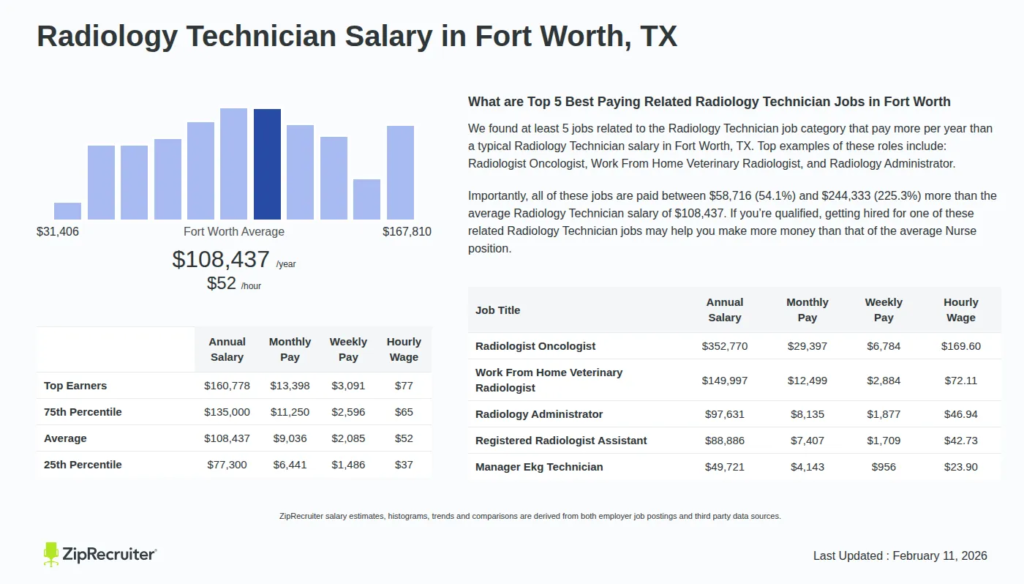Click the Monthly Pay column header
Image resolution: width=1024 pixels, height=584 pixels.
(807, 309)
